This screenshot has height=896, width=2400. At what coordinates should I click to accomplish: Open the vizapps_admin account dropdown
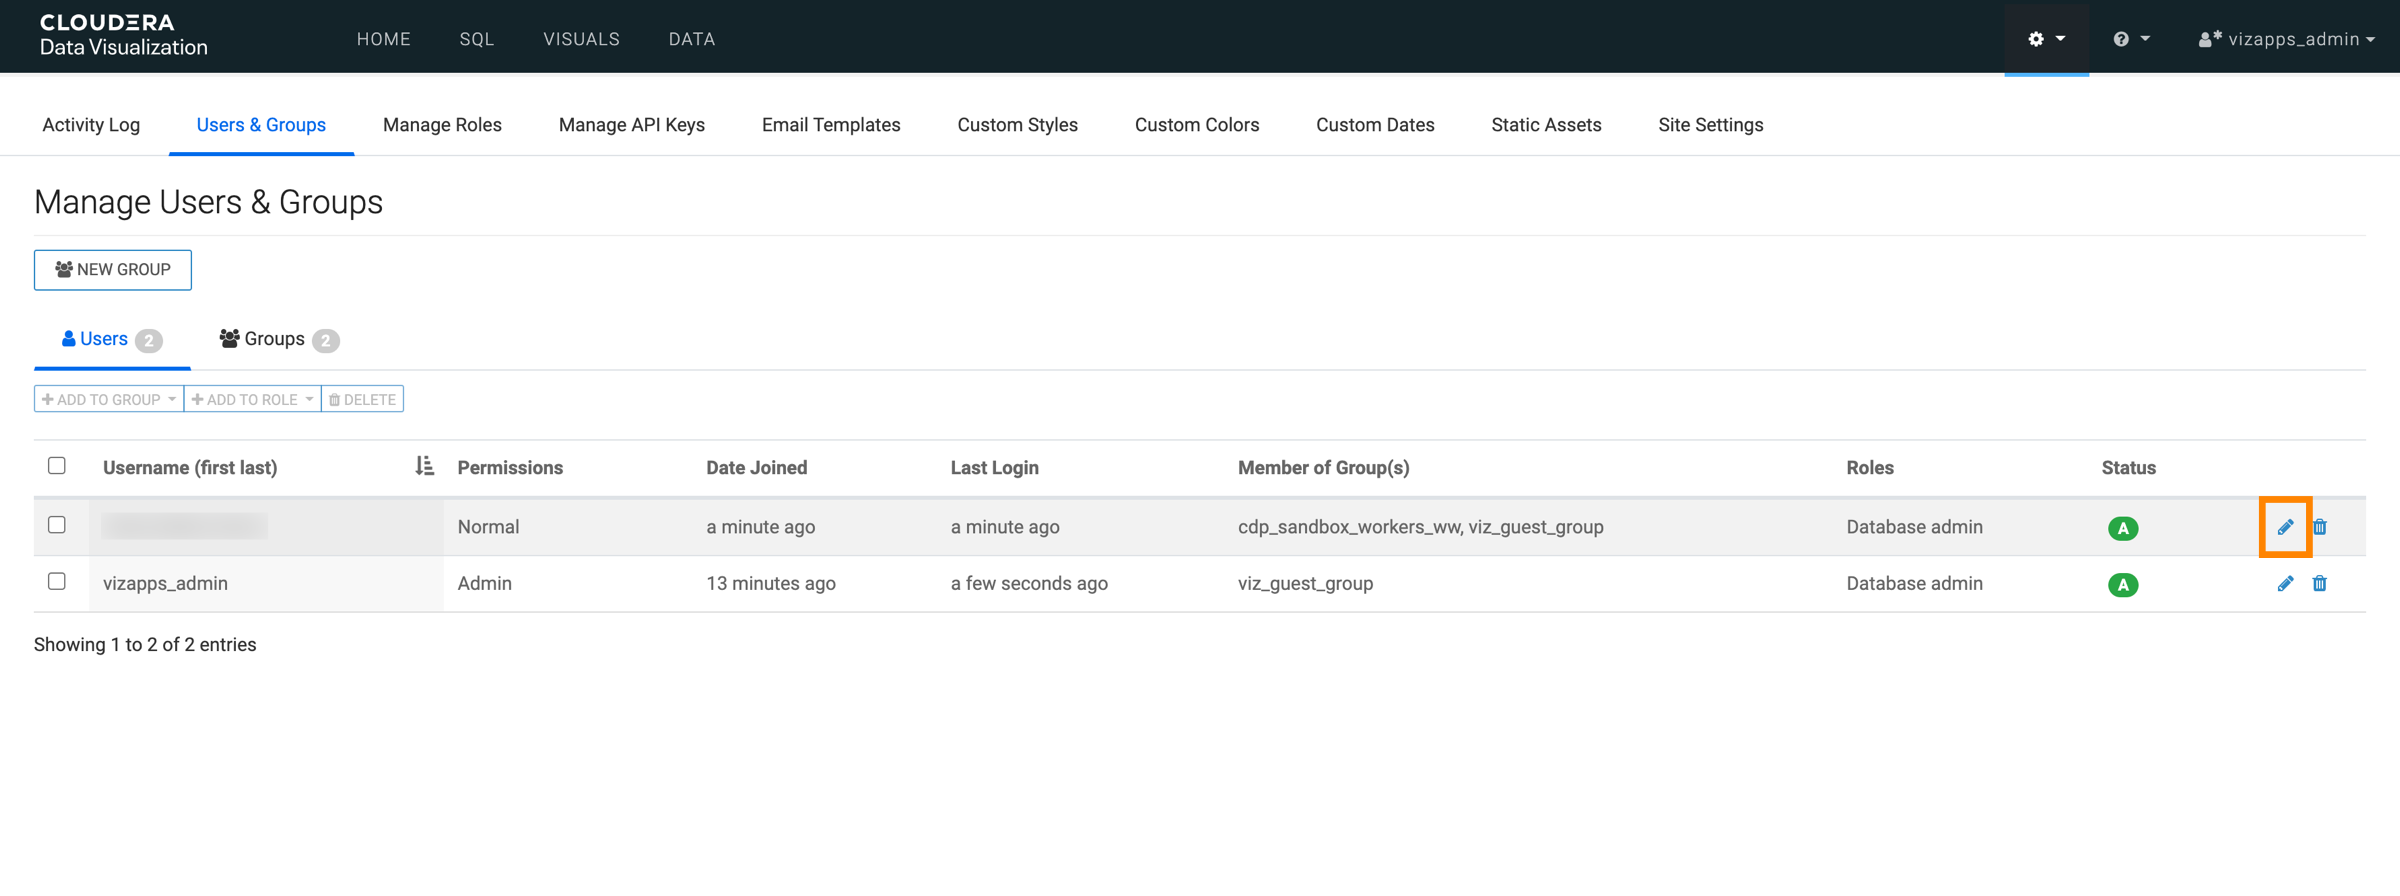click(x=2286, y=39)
